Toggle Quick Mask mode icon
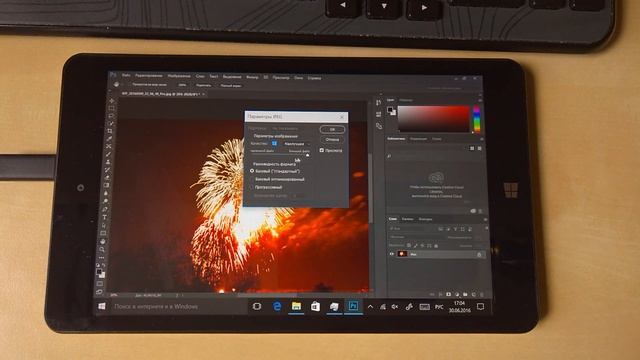This screenshot has width=640, height=360. (x=100, y=284)
